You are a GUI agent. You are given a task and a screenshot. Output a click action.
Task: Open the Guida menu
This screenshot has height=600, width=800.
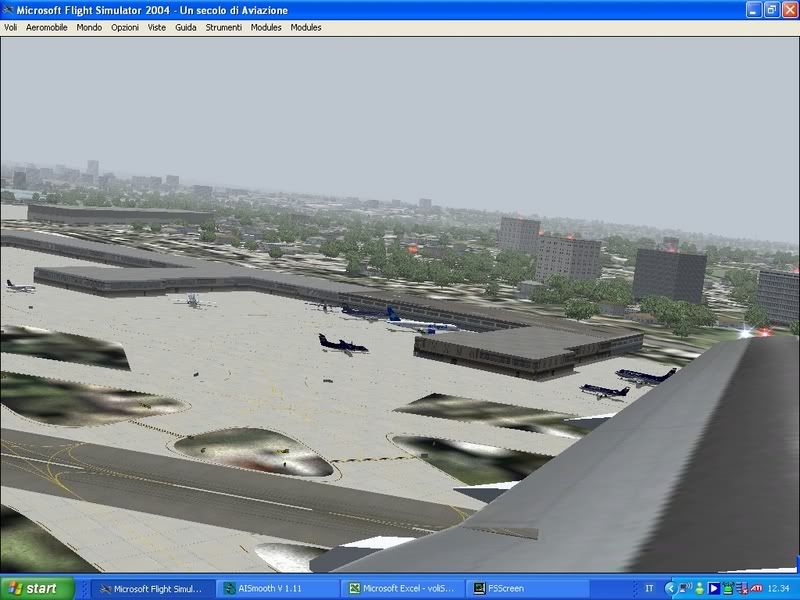point(186,28)
